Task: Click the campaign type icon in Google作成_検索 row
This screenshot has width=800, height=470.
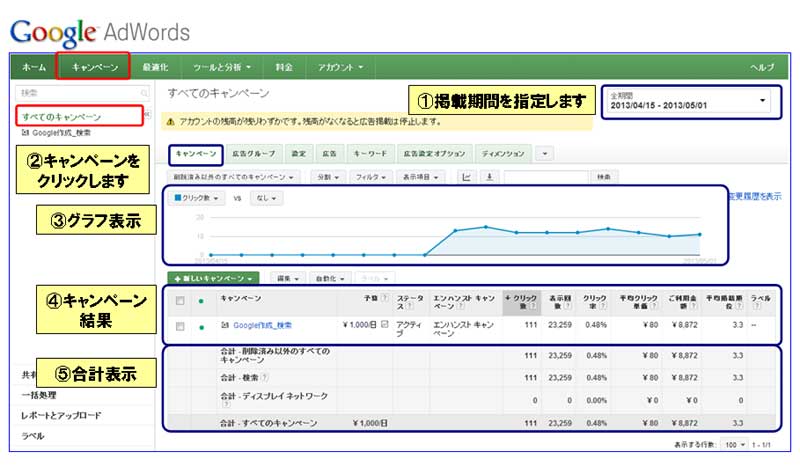Action: tap(225, 325)
